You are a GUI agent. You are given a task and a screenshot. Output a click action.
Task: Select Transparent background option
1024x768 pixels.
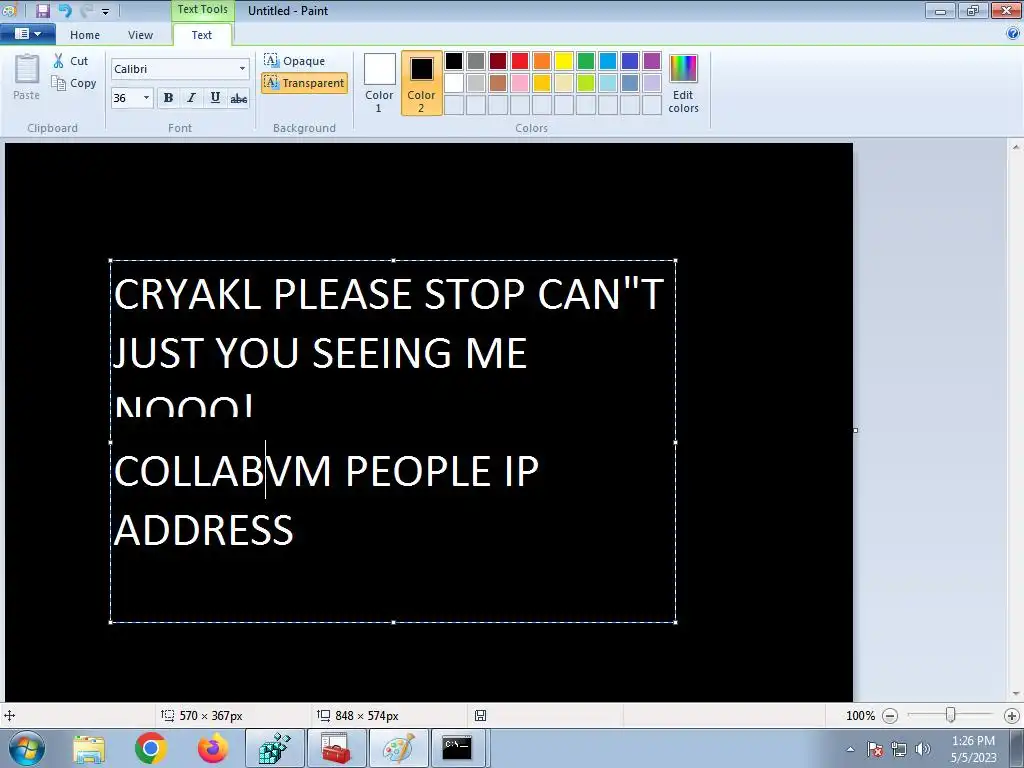pyautogui.click(x=304, y=83)
